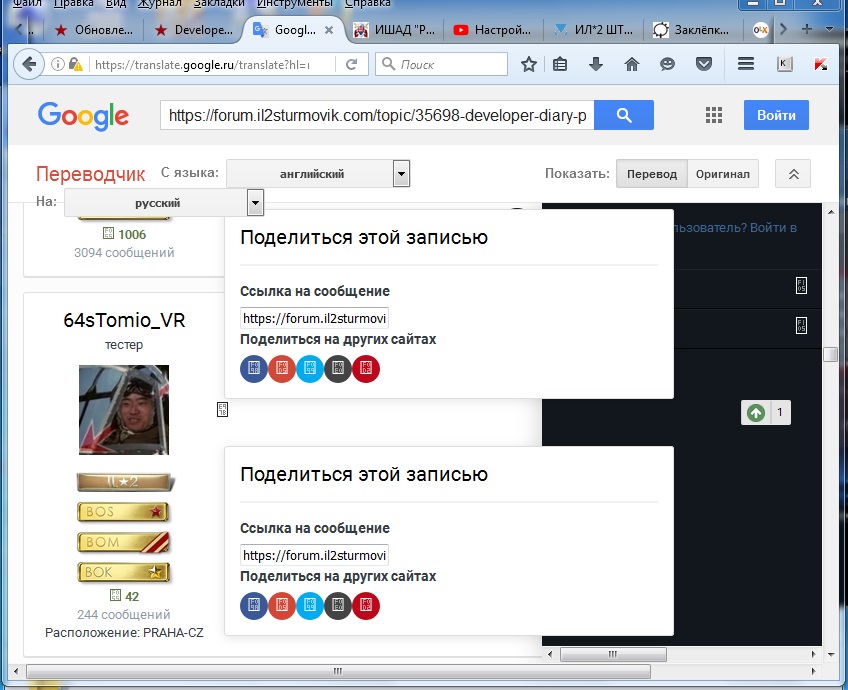Show site info via the lock warning icon
Screen dimensions: 848x690
point(75,64)
